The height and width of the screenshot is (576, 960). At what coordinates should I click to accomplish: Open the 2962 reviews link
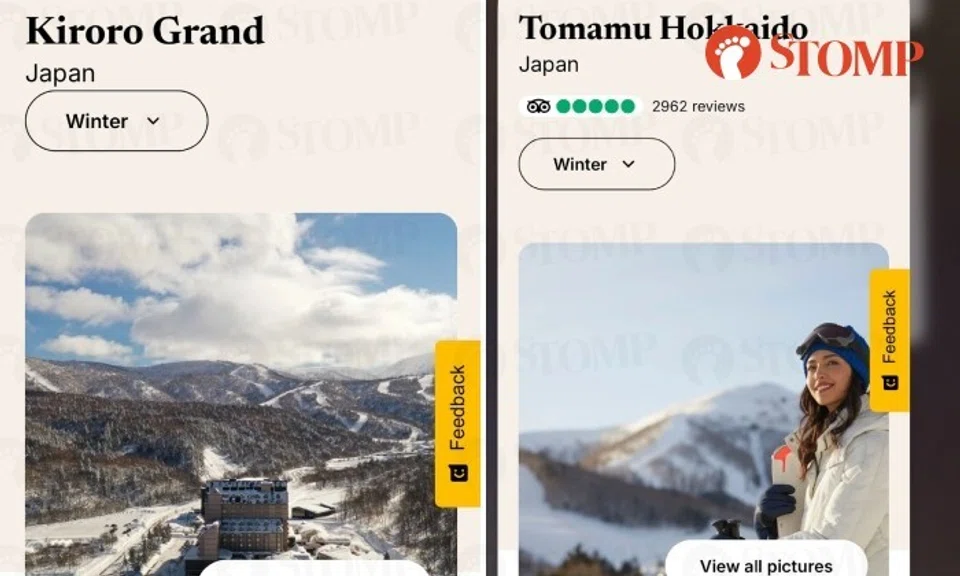coord(698,107)
